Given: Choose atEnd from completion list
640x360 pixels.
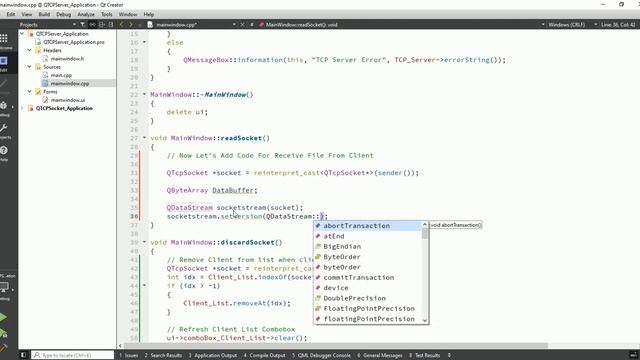Looking at the screenshot, I should point(368,236).
